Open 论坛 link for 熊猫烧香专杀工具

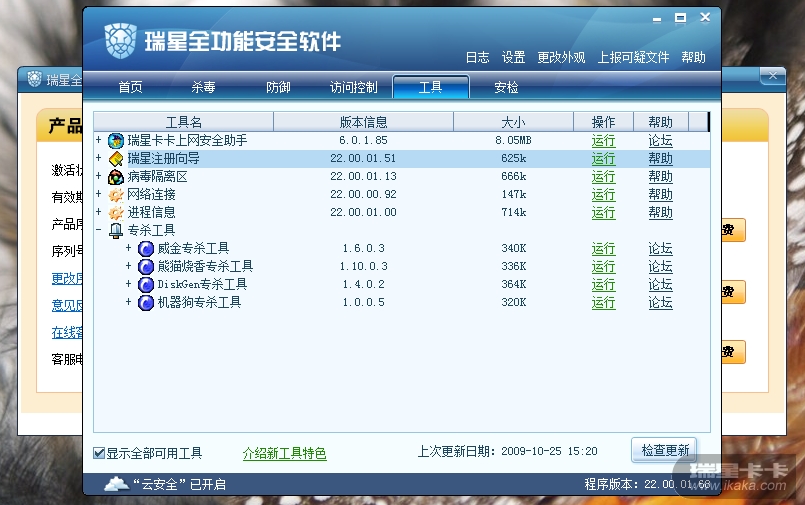pos(660,266)
